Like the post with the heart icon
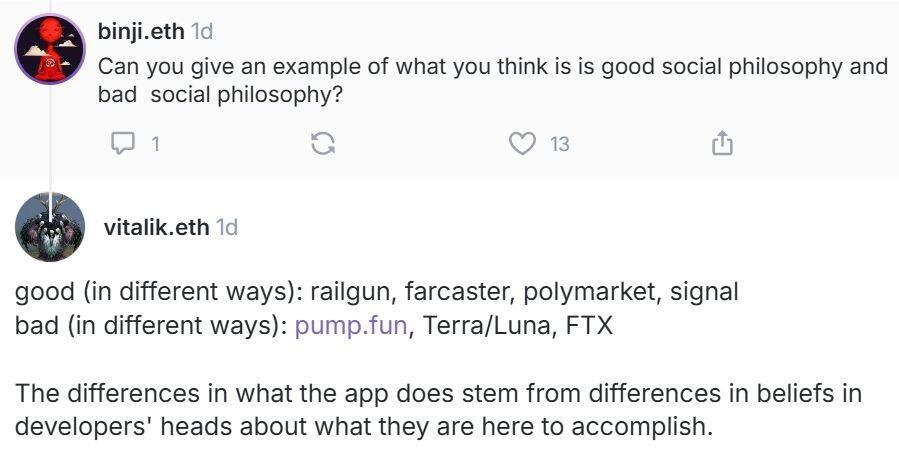 (x=522, y=144)
